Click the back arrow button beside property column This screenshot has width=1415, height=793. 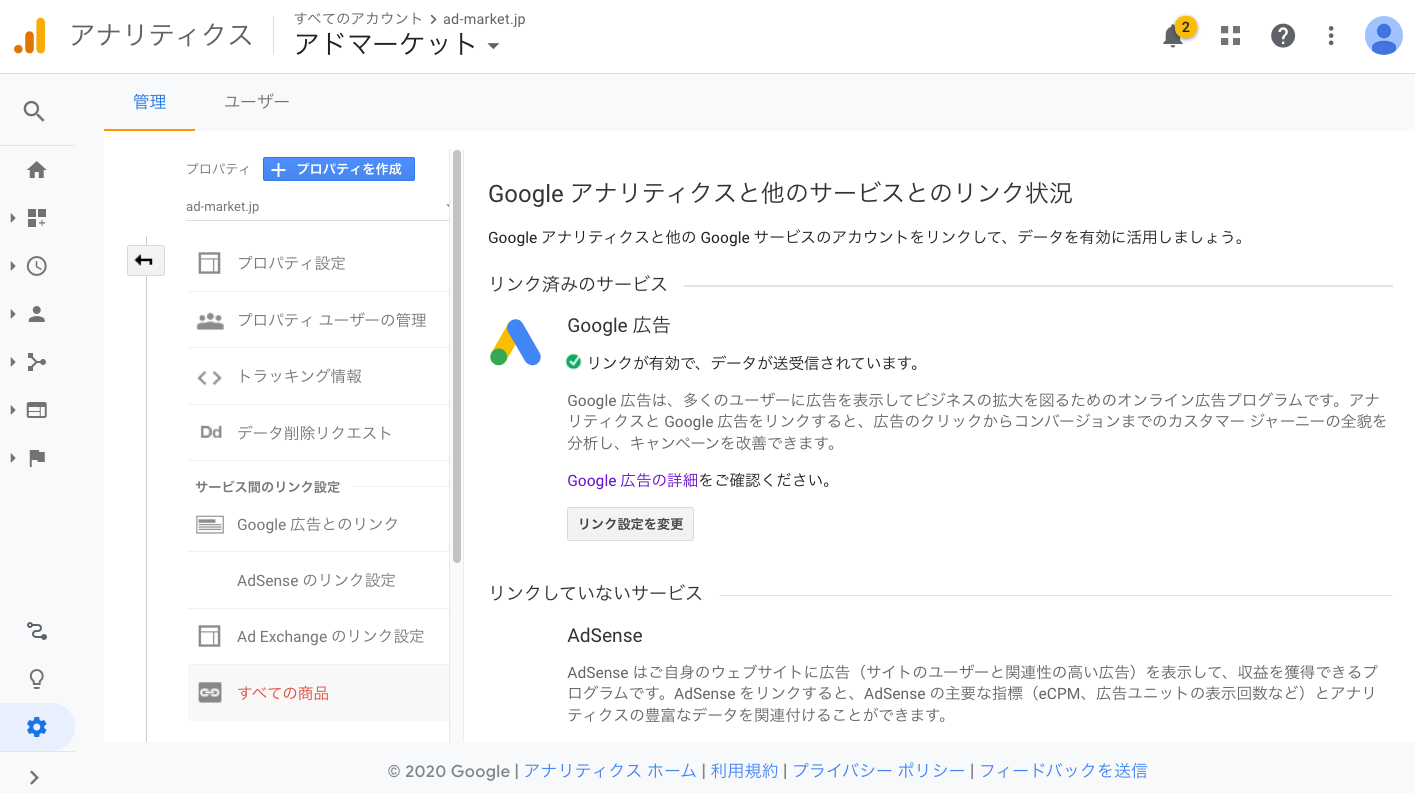tap(145, 261)
